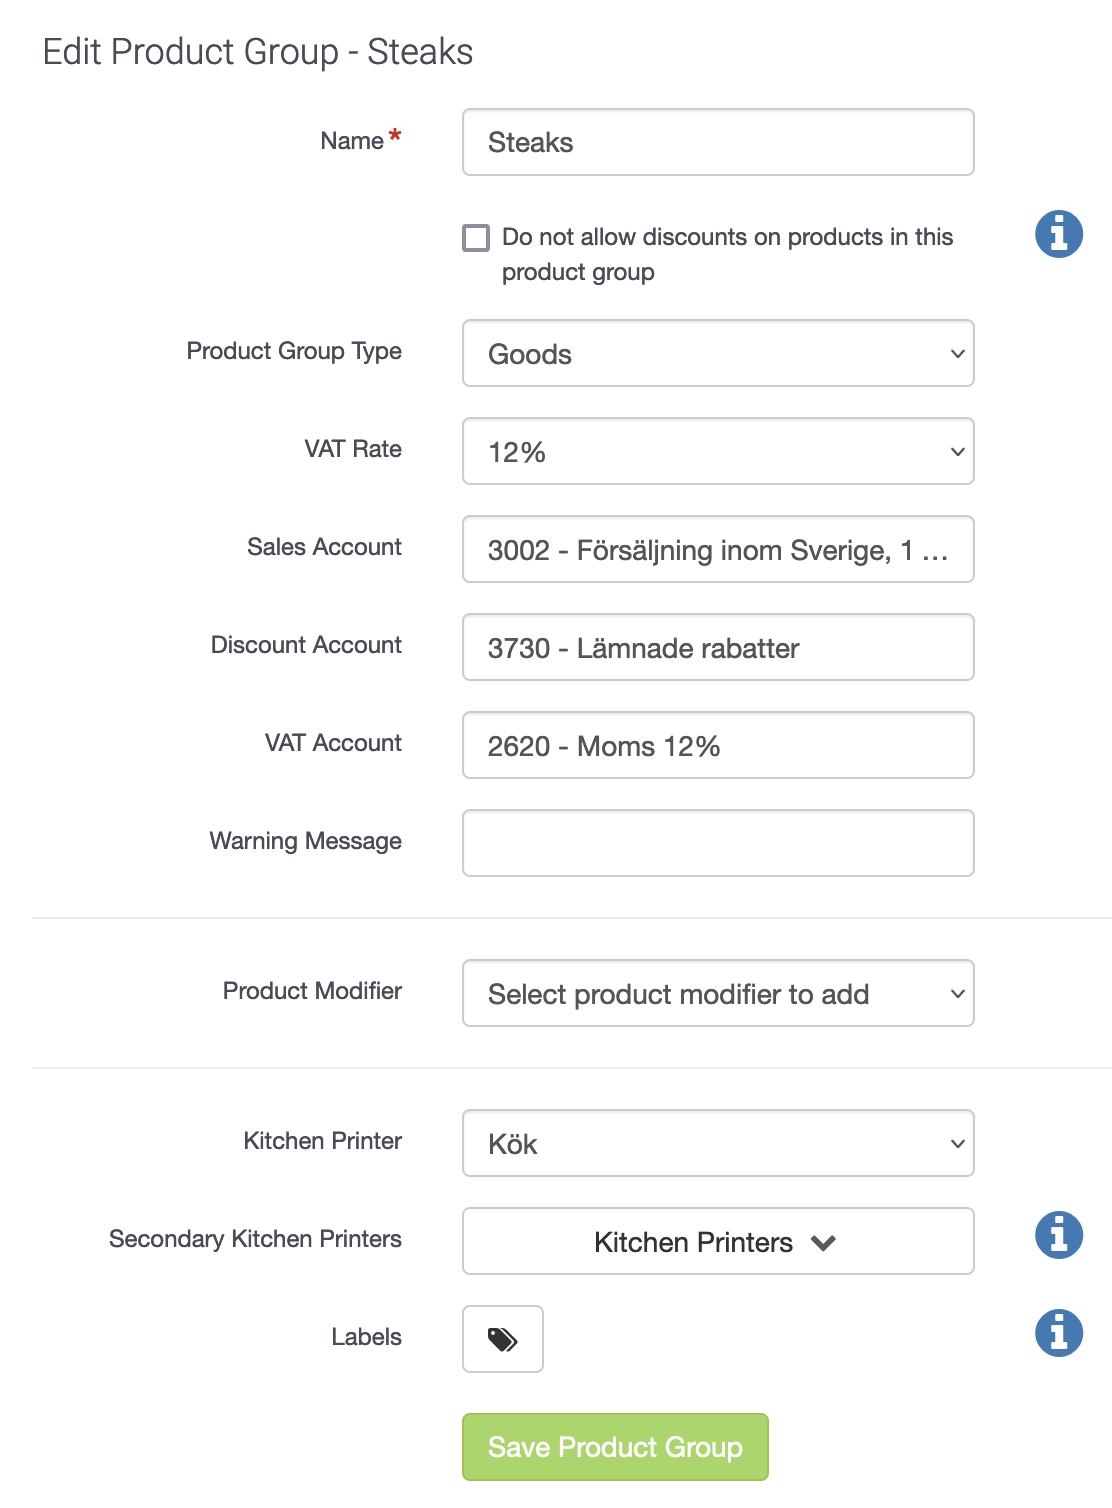Click into the Name field containing Steaks

718,142
